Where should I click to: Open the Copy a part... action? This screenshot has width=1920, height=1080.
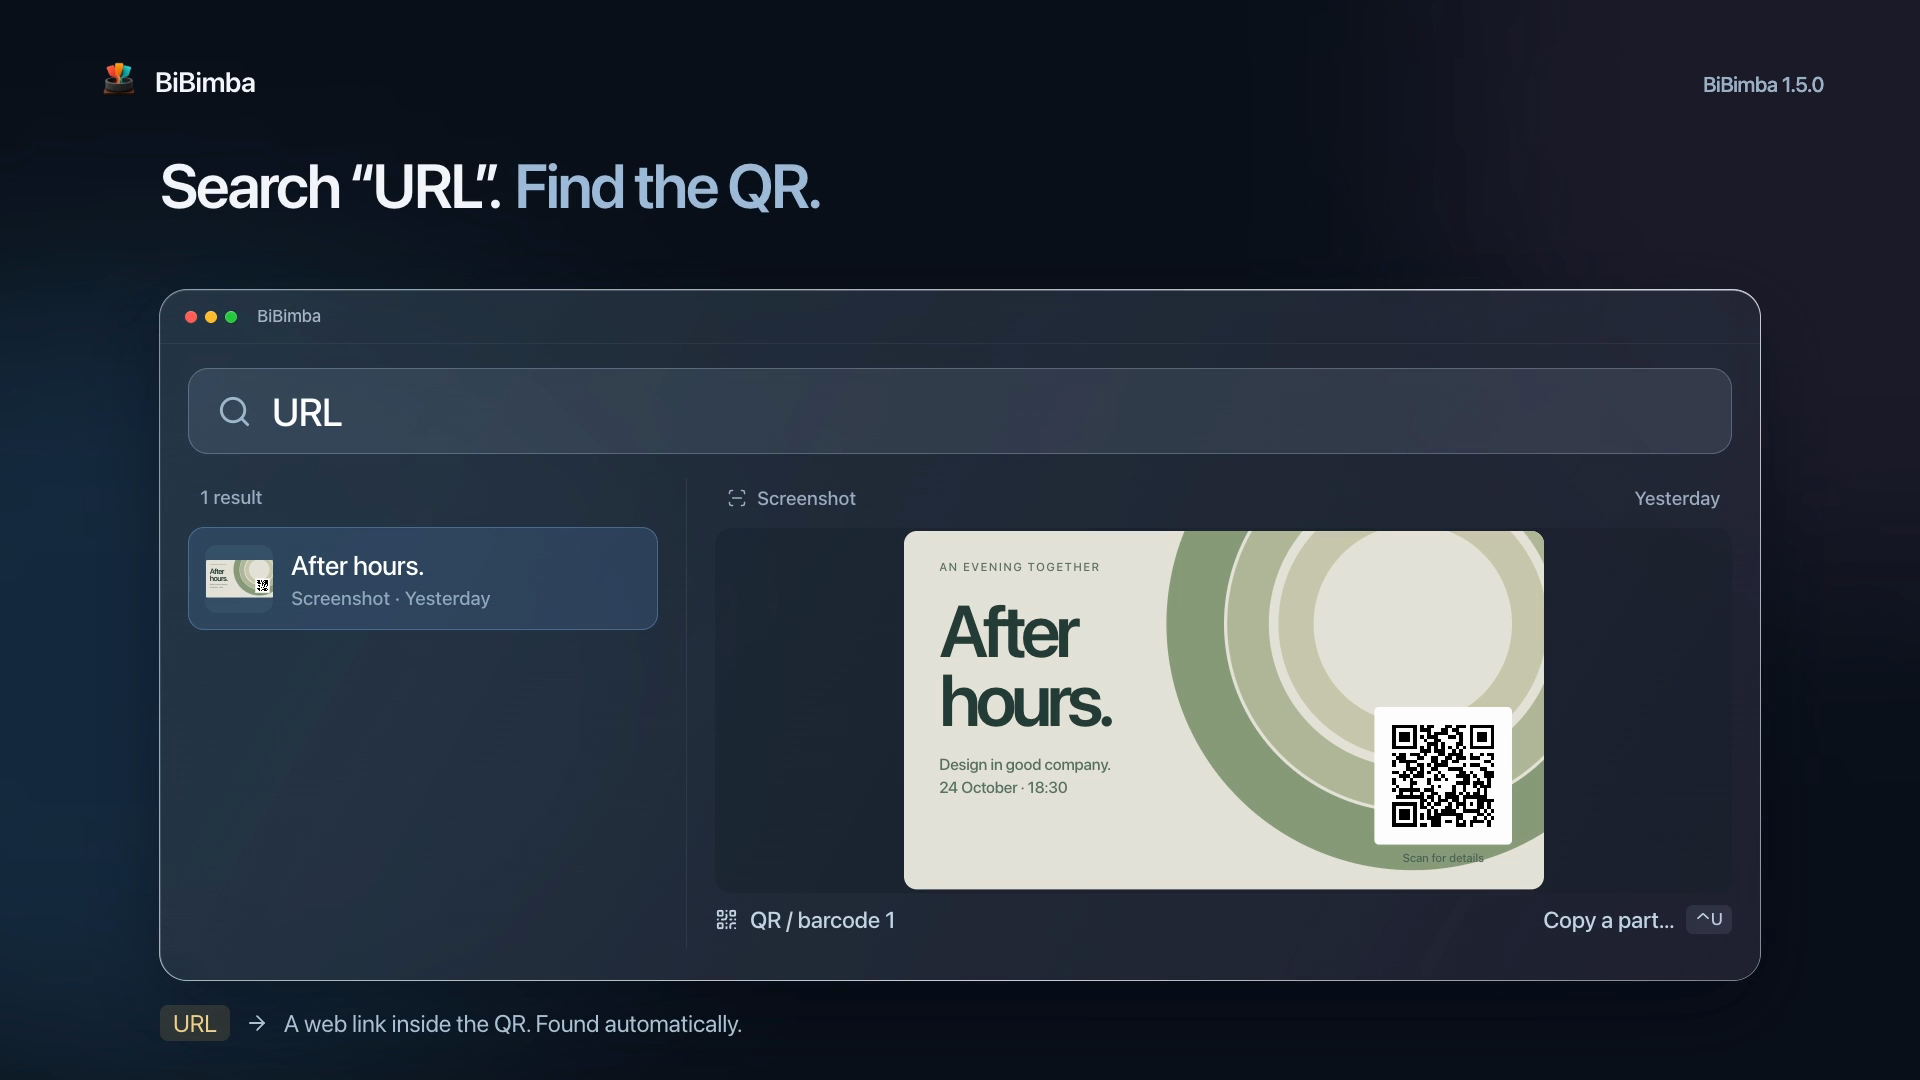(1608, 920)
